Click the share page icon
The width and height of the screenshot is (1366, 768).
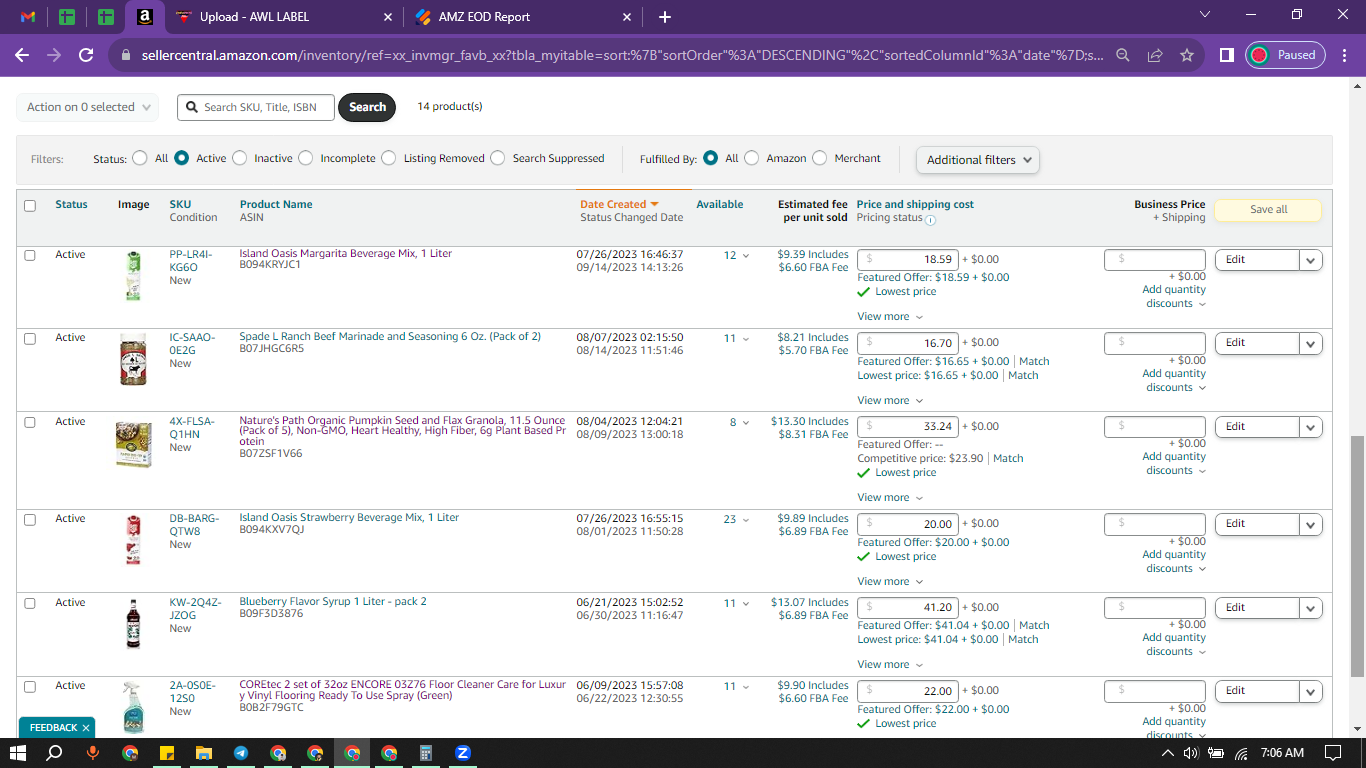[1155, 55]
